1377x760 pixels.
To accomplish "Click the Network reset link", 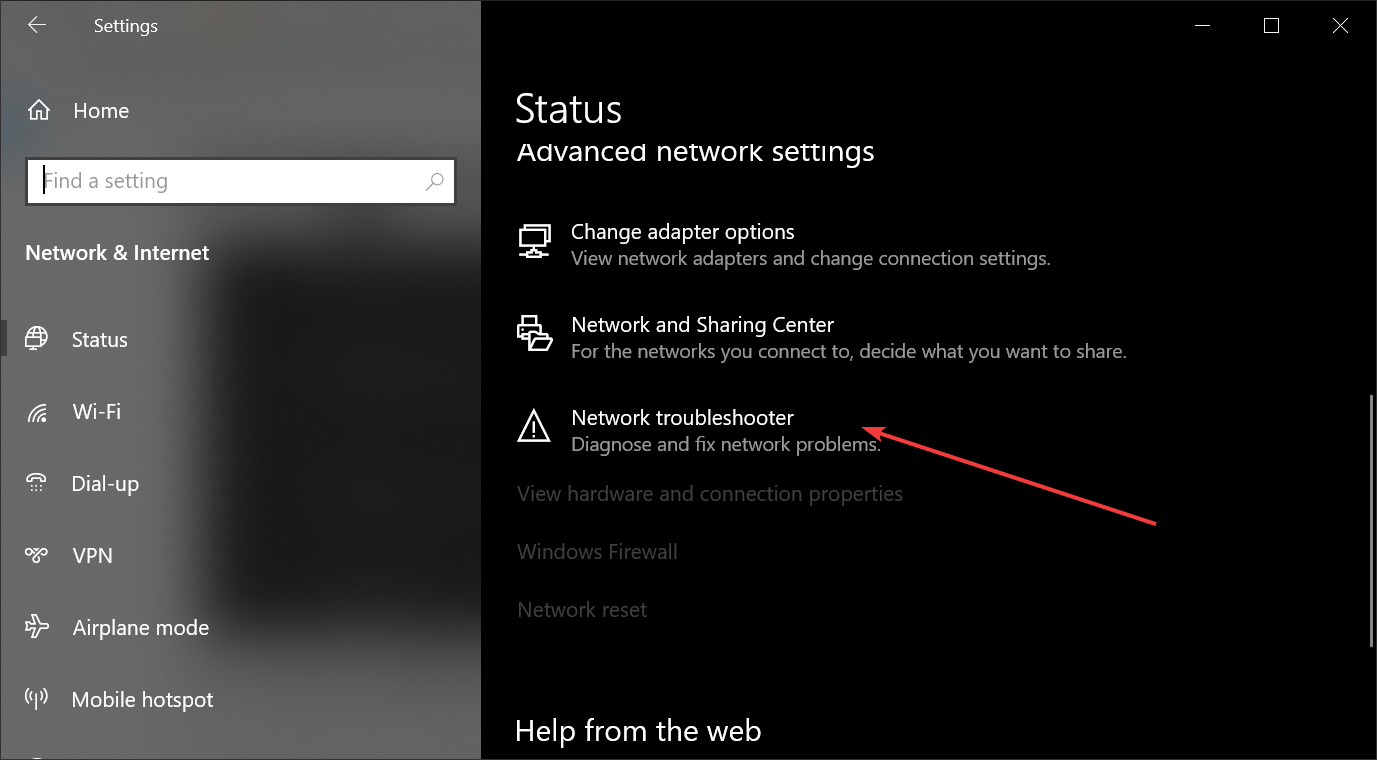I will click(x=582, y=610).
